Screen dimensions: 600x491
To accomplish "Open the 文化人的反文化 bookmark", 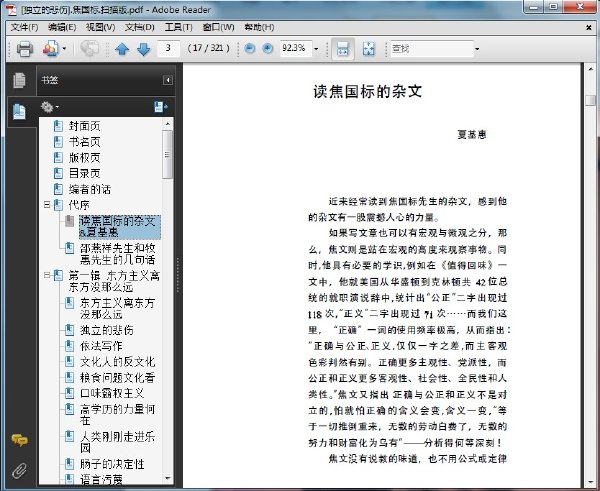I will pos(117,362).
